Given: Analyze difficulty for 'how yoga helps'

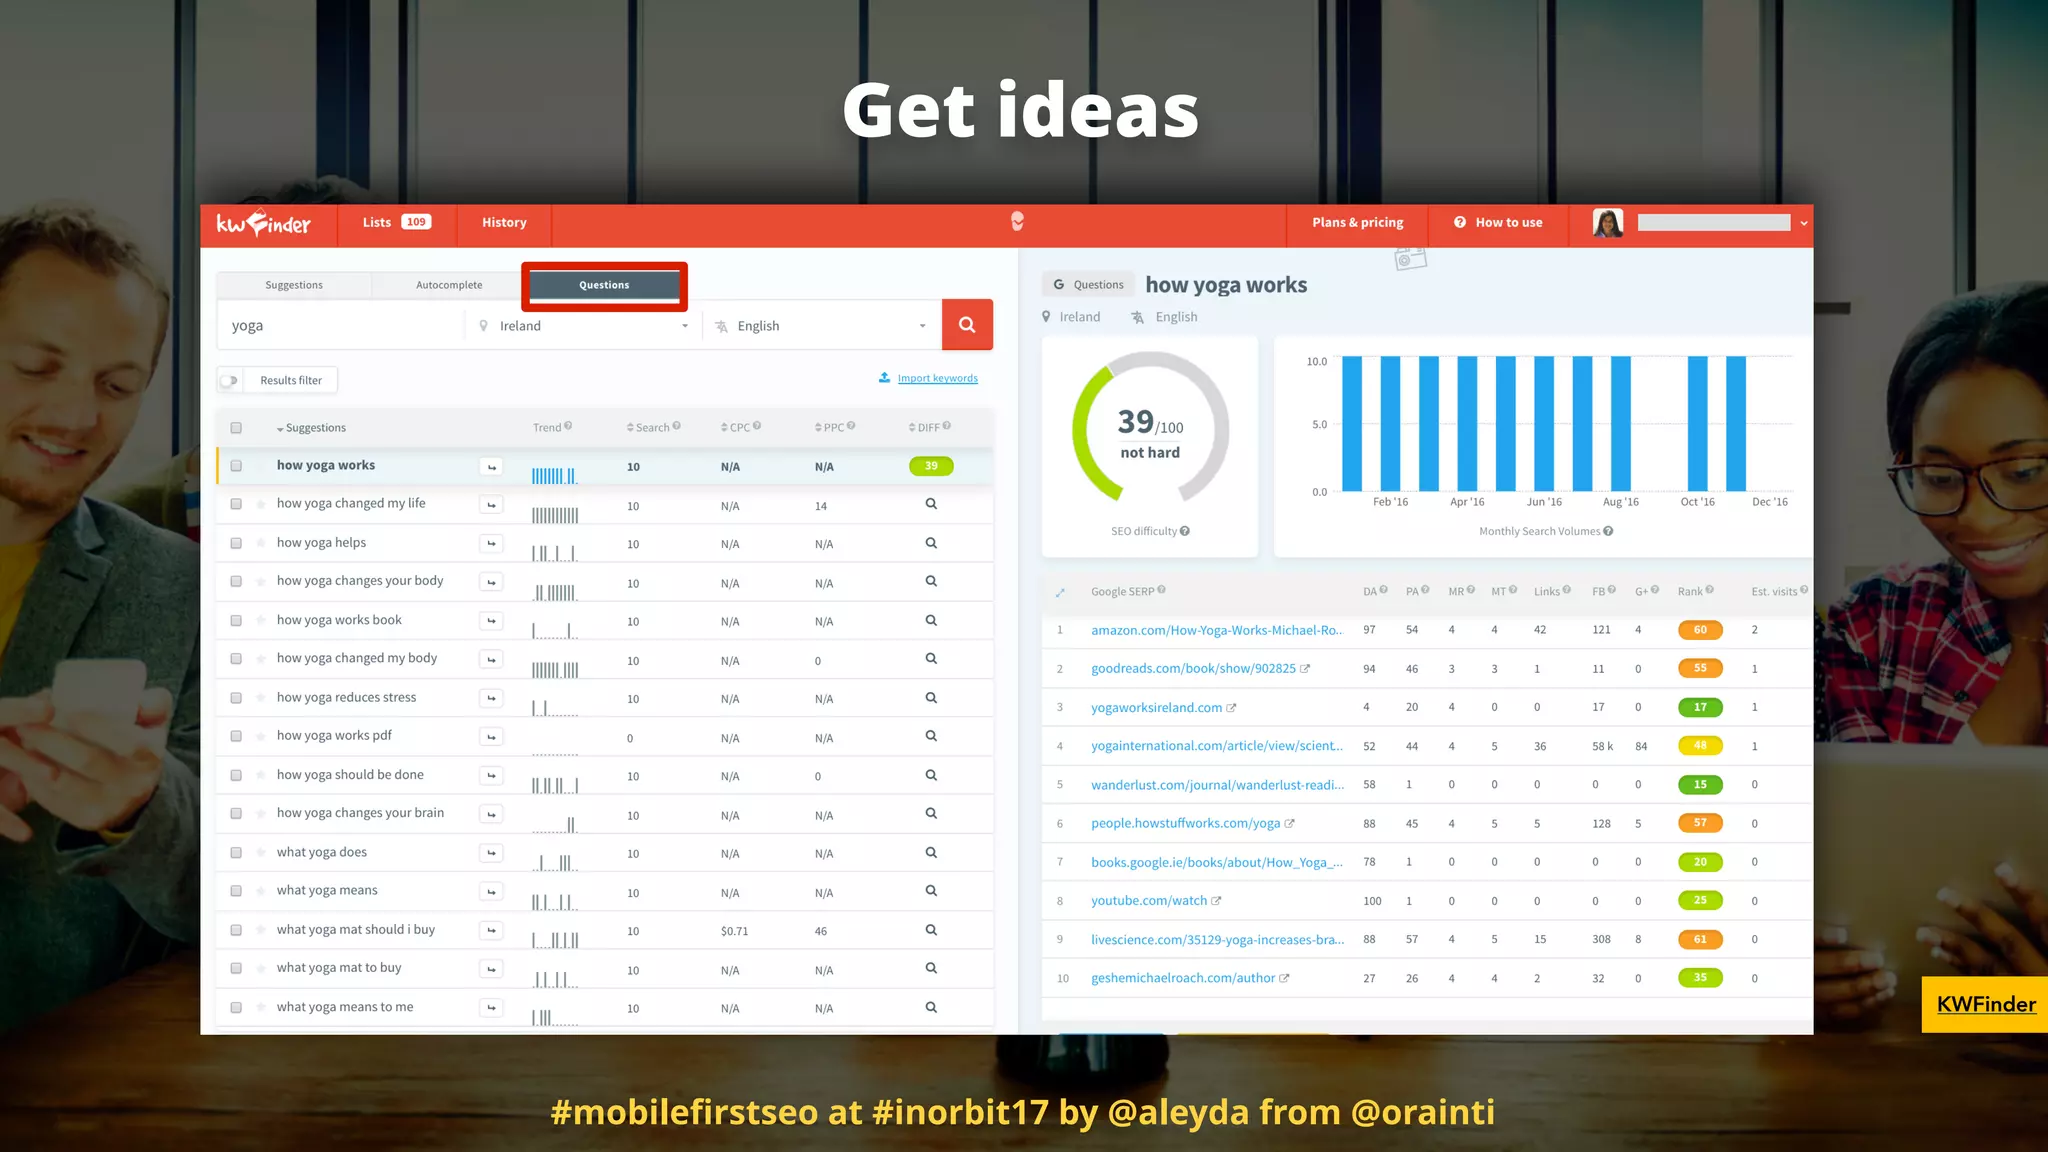Looking at the screenshot, I should pyautogui.click(x=931, y=543).
